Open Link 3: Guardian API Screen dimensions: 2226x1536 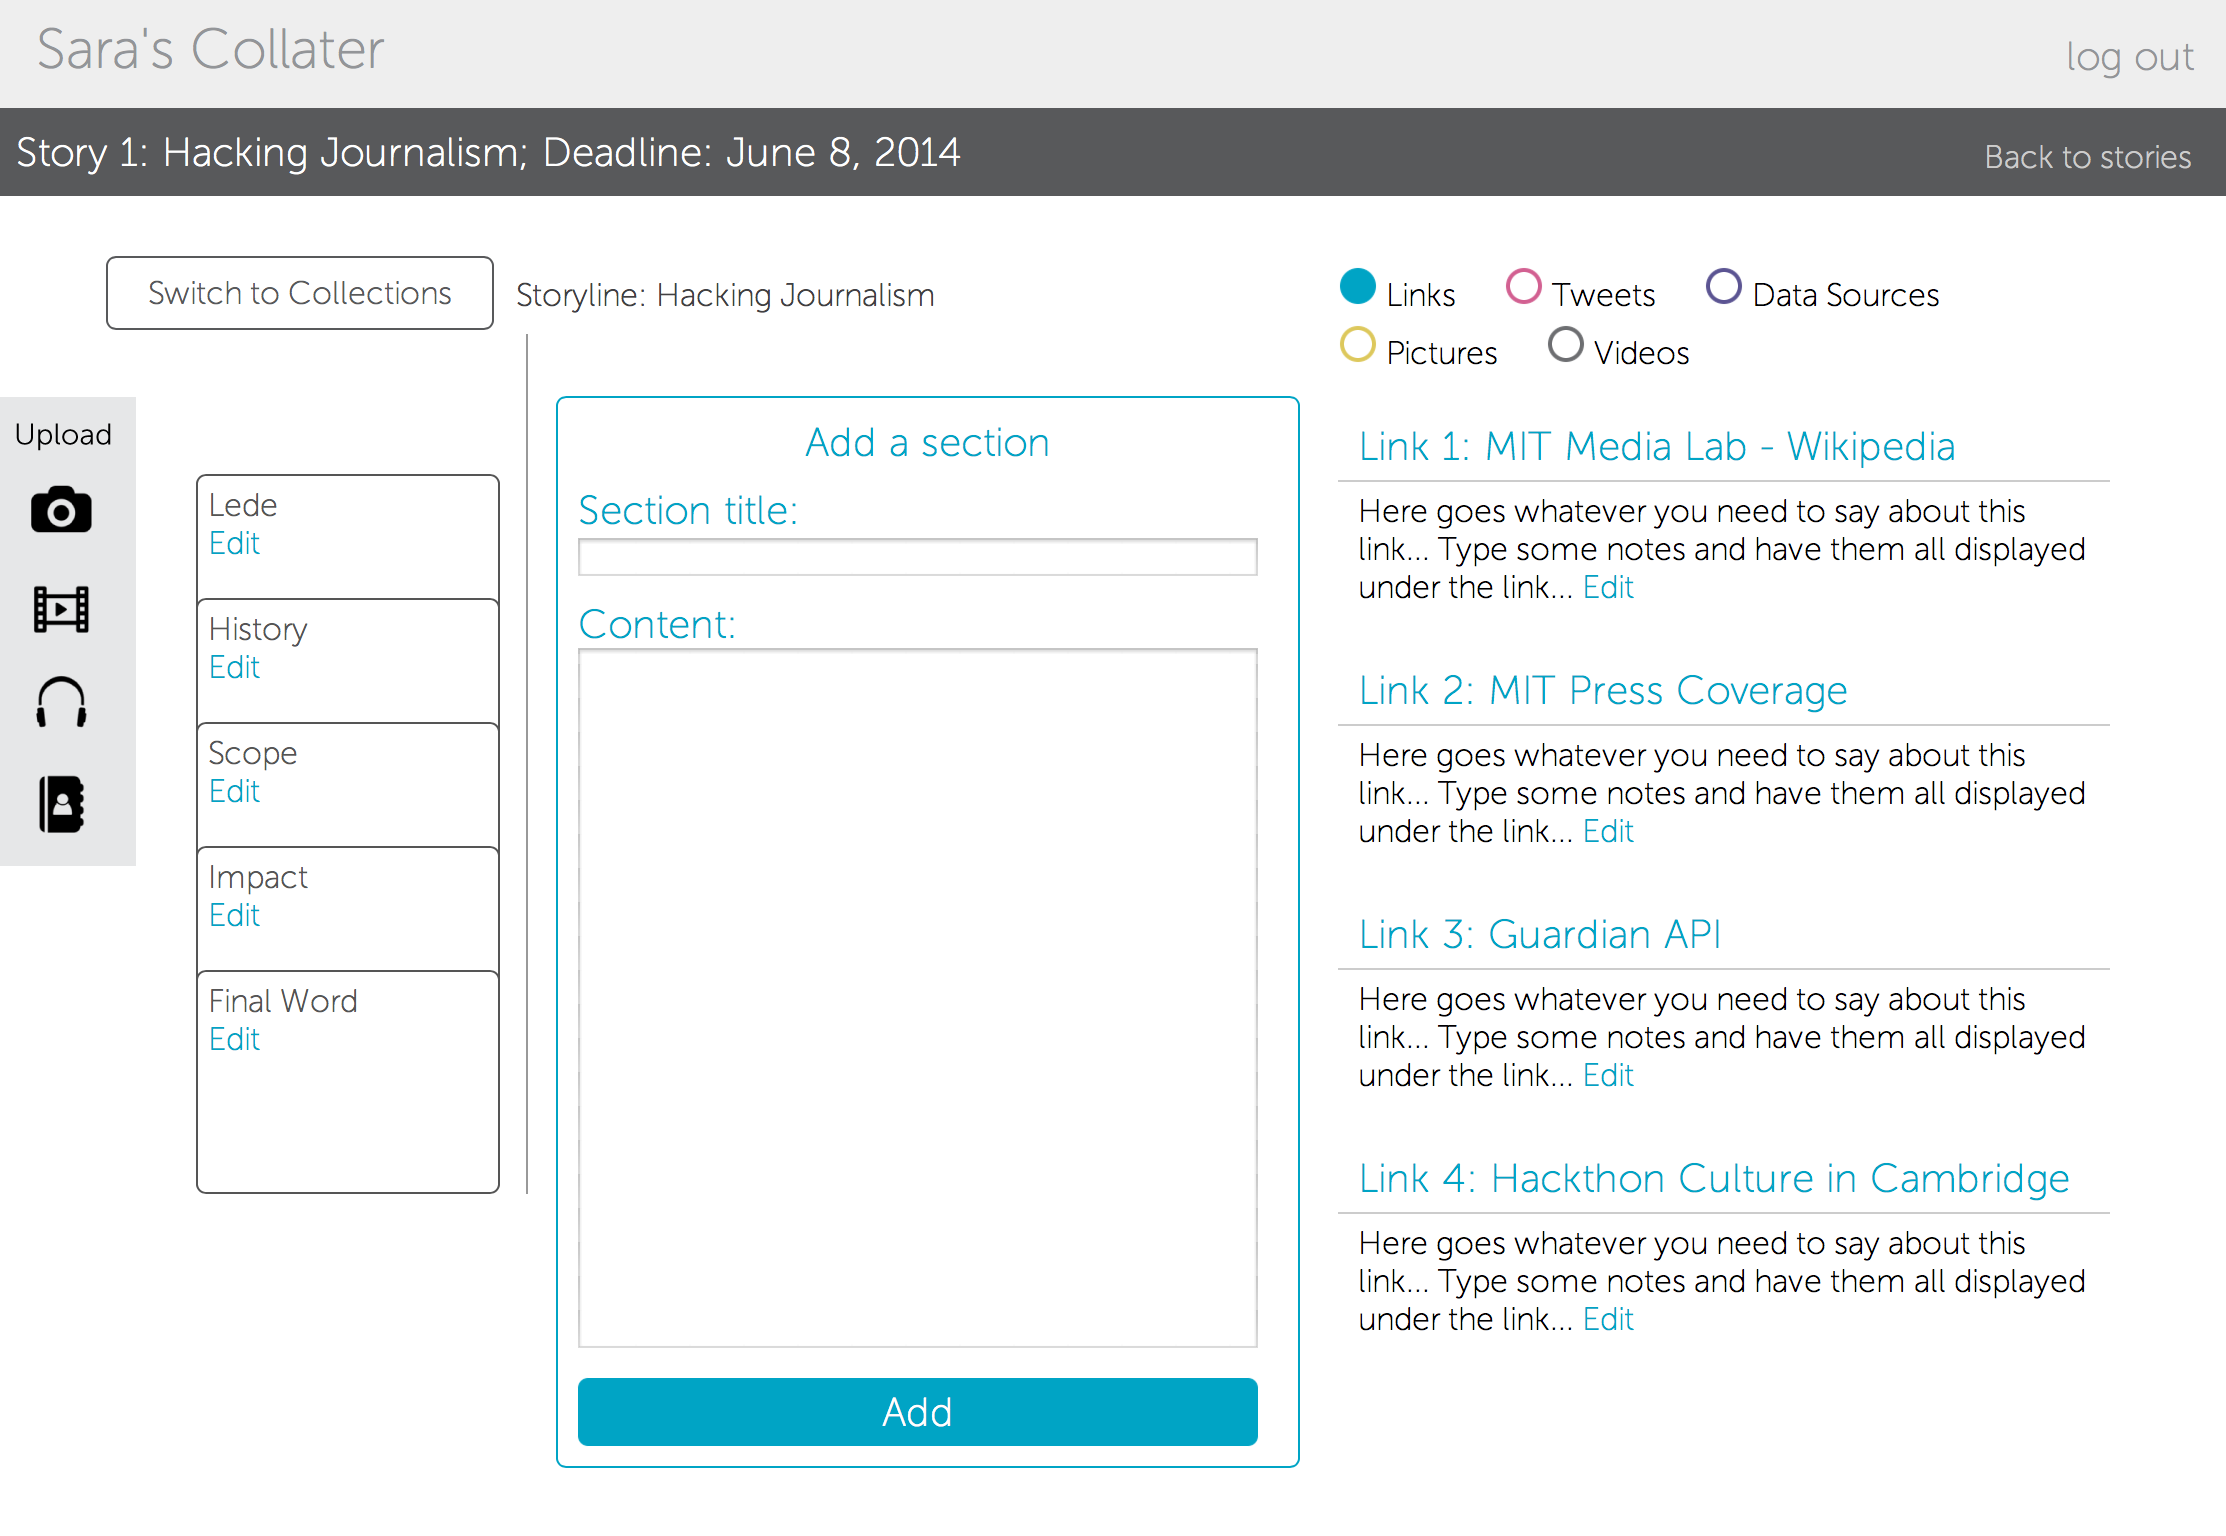[x=1539, y=934]
